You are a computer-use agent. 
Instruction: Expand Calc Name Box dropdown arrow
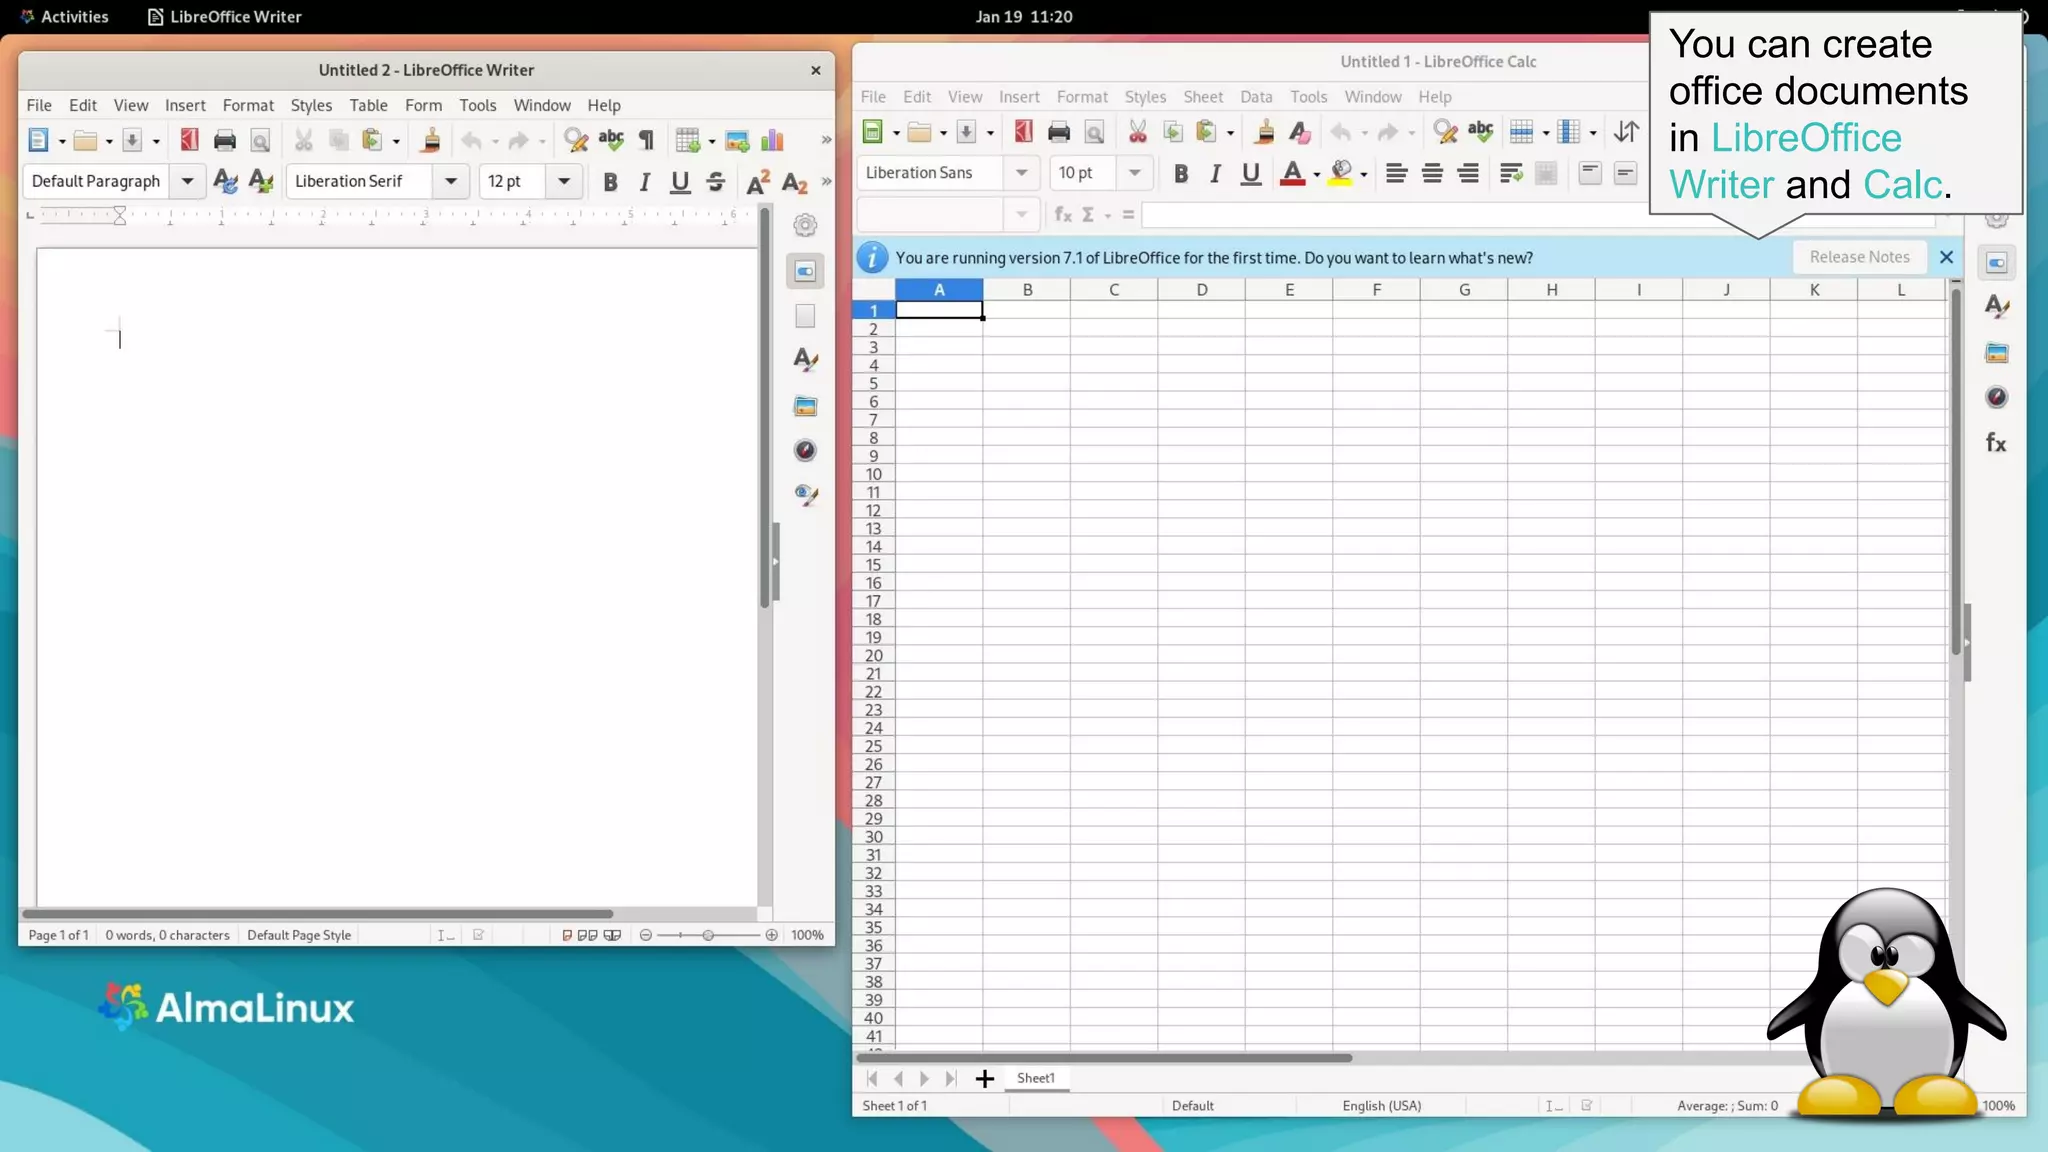1021,215
